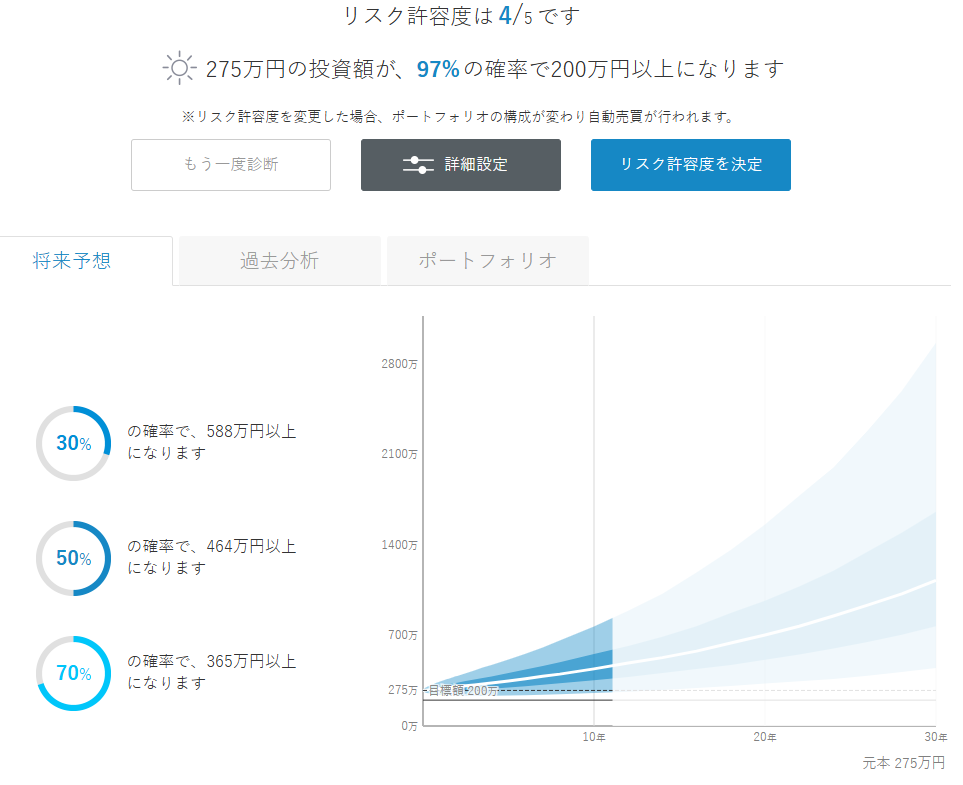
Task: Click the 30年 label on the horizontal axis
Action: tap(934, 735)
